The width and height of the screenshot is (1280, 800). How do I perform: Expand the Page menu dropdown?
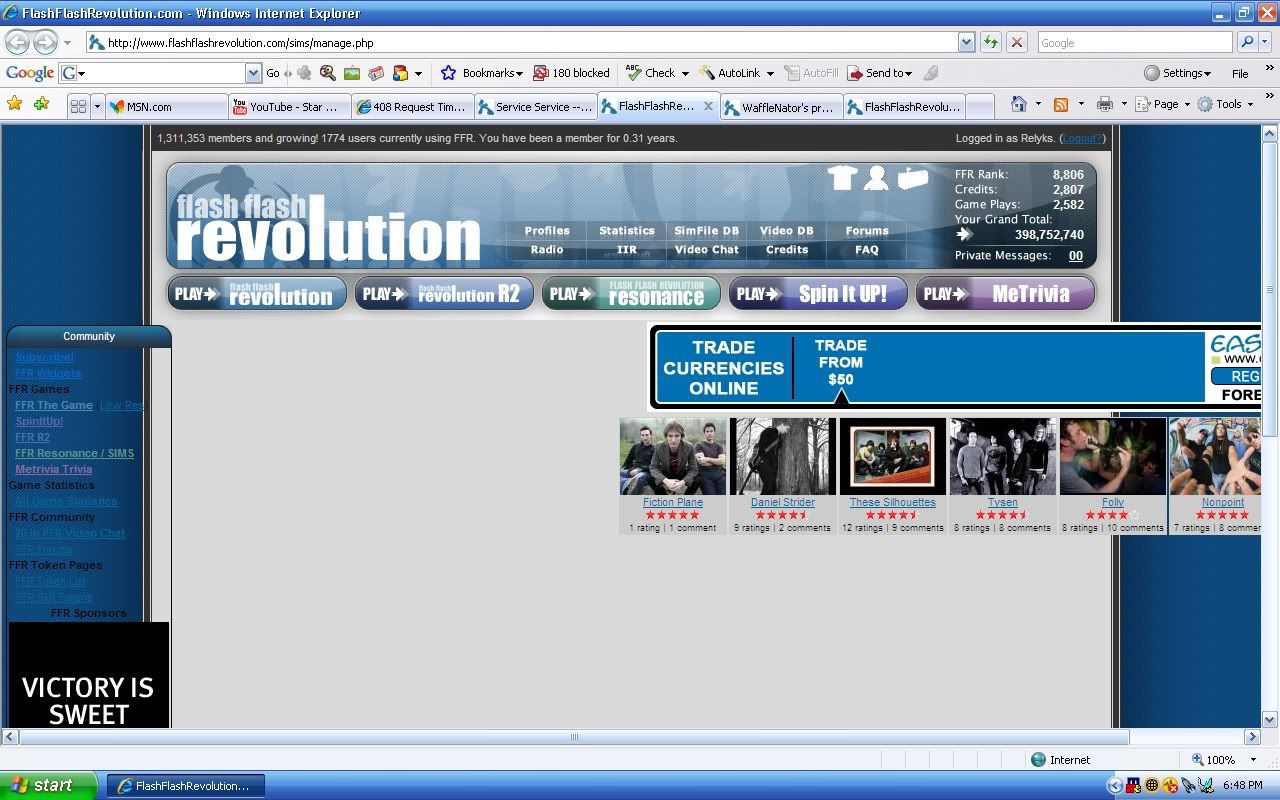[1165, 104]
